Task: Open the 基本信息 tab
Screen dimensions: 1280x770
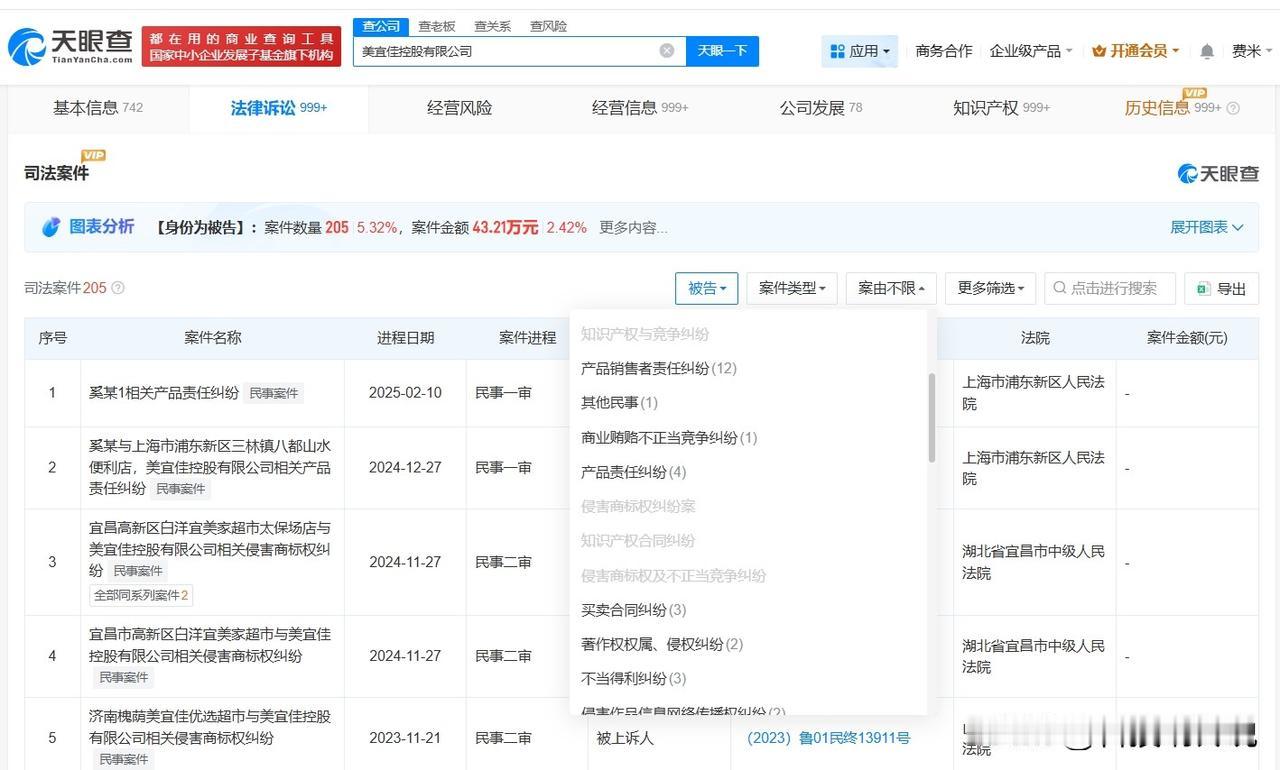Action: point(98,108)
